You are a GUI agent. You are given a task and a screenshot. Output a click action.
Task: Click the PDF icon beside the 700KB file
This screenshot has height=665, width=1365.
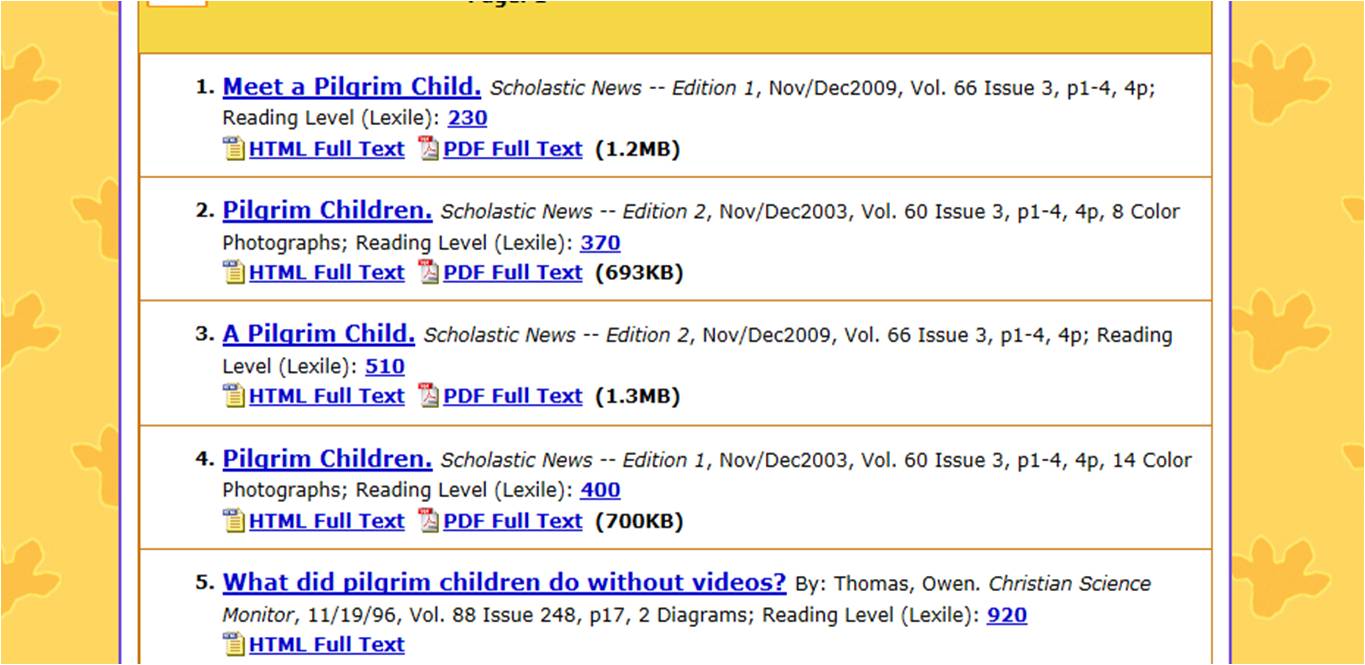(429, 522)
